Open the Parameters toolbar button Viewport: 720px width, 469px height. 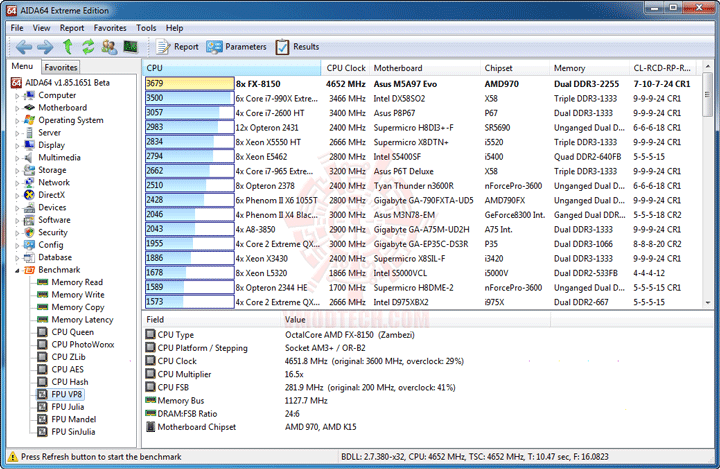(236, 46)
